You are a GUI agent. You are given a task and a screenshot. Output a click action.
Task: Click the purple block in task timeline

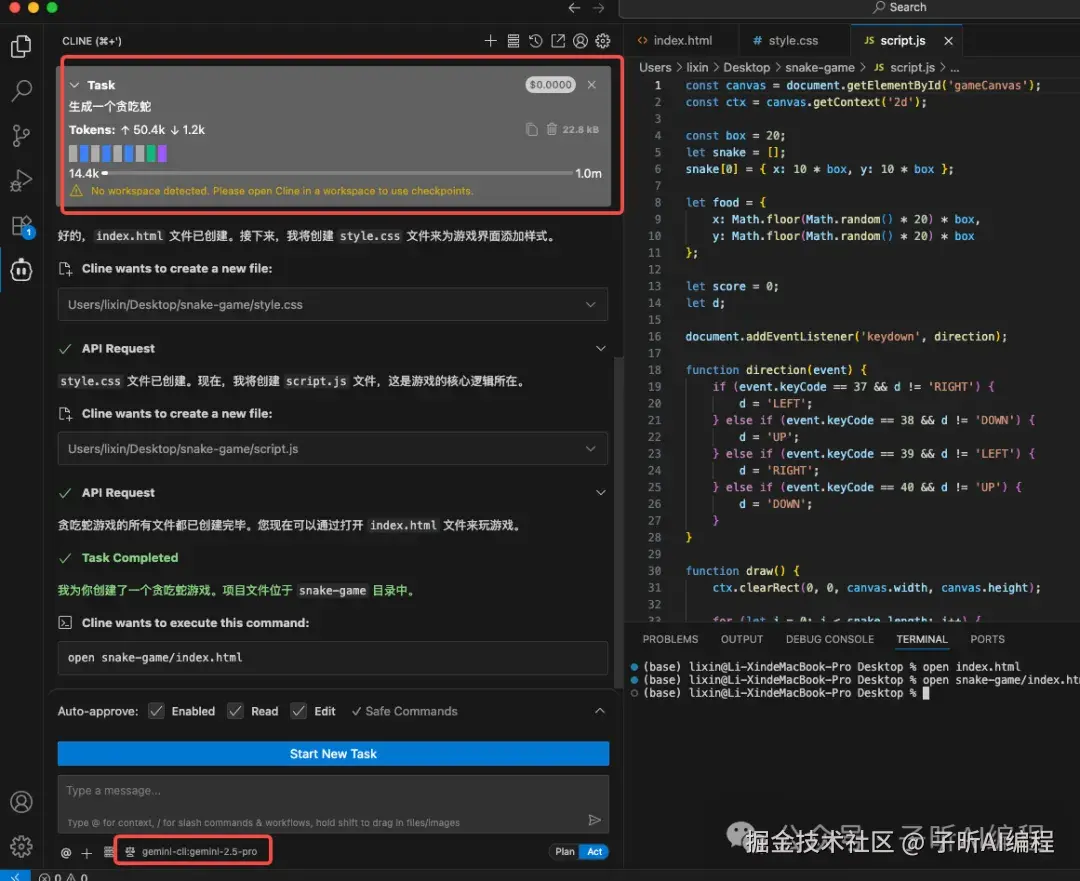point(163,153)
